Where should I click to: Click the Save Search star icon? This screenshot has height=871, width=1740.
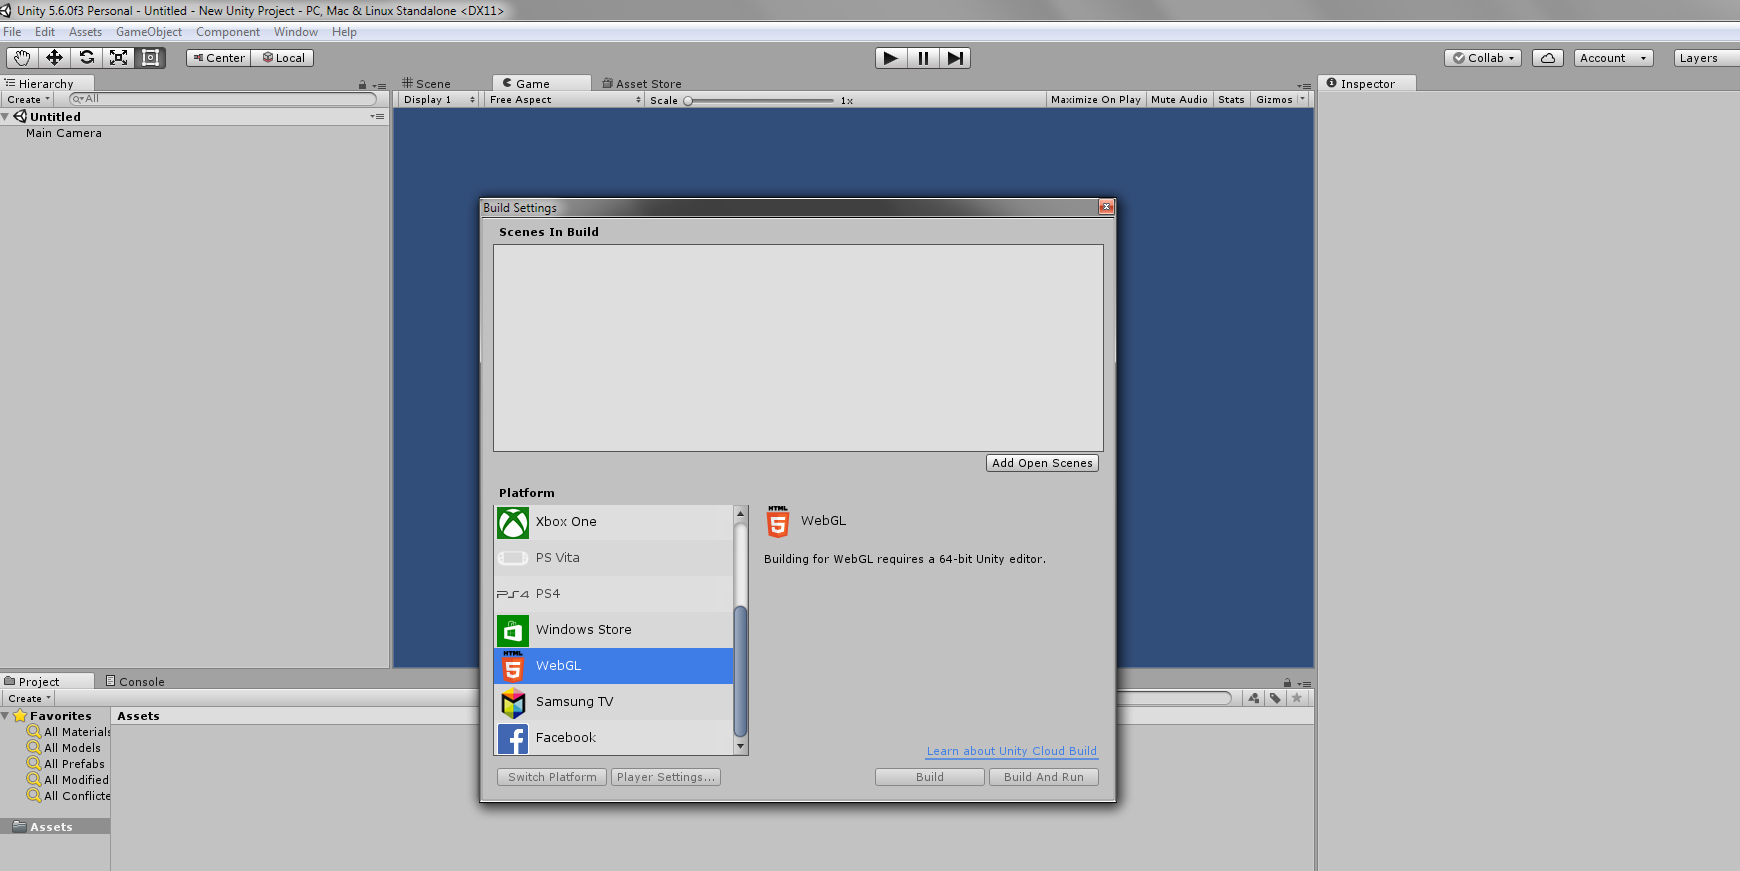point(1297,698)
